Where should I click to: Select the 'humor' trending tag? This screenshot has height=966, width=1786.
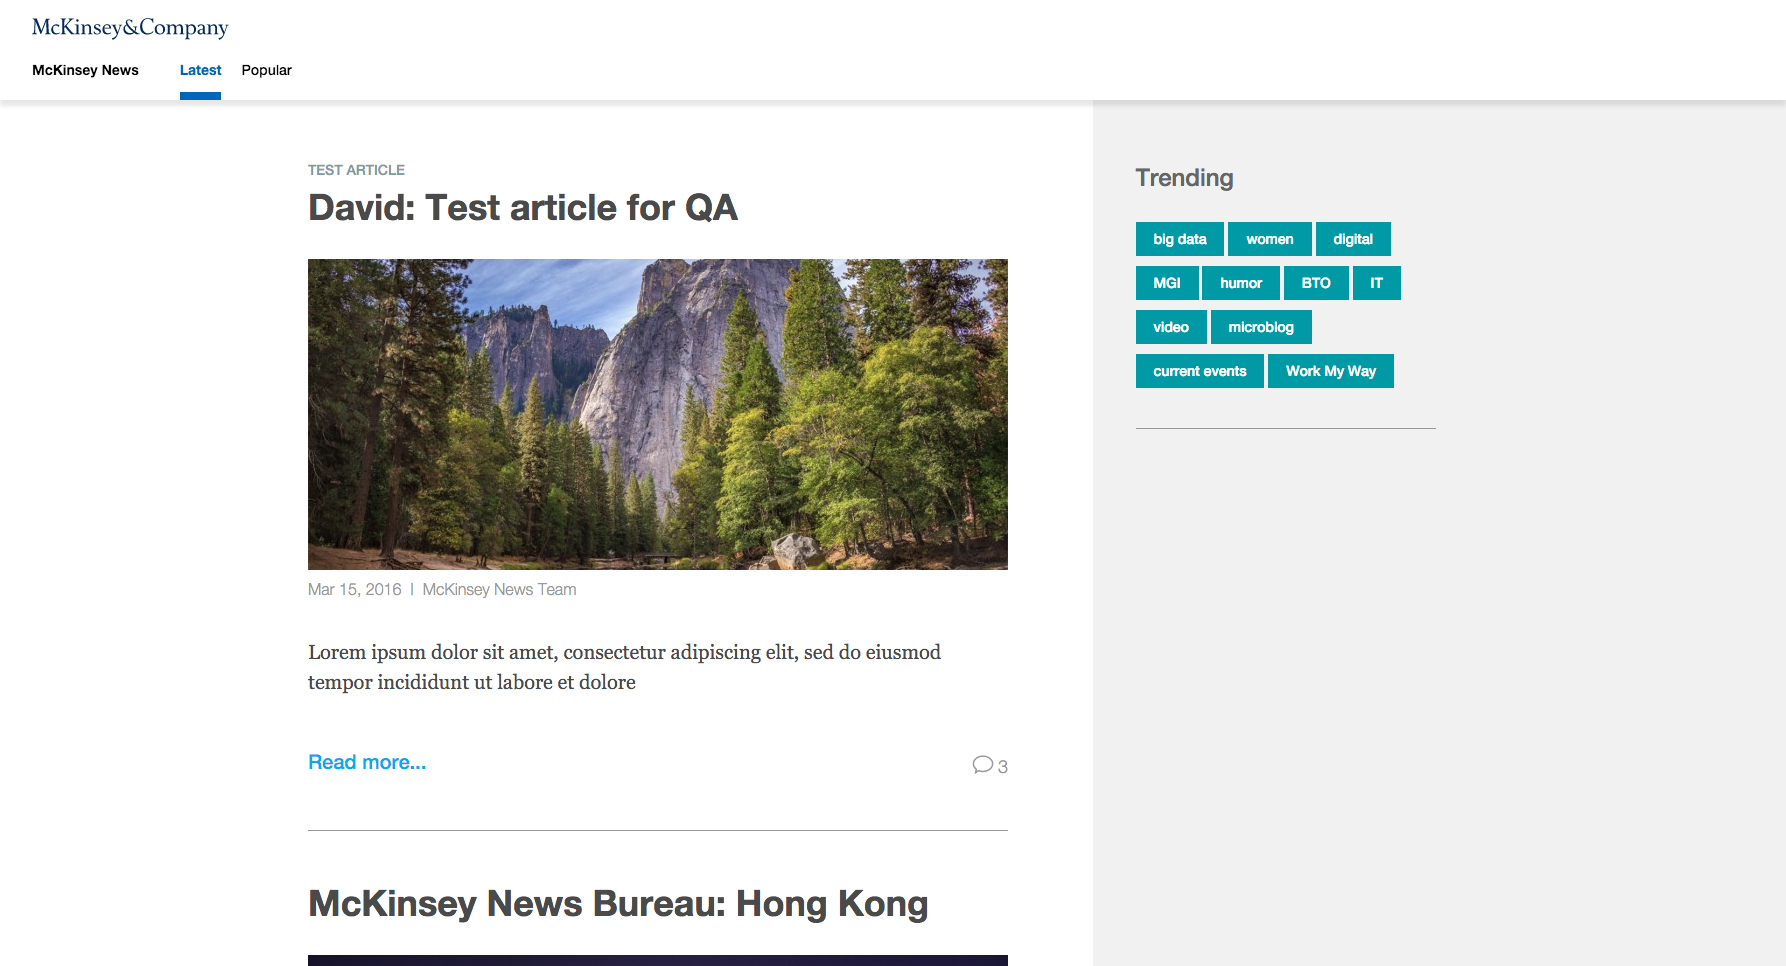[x=1241, y=283]
